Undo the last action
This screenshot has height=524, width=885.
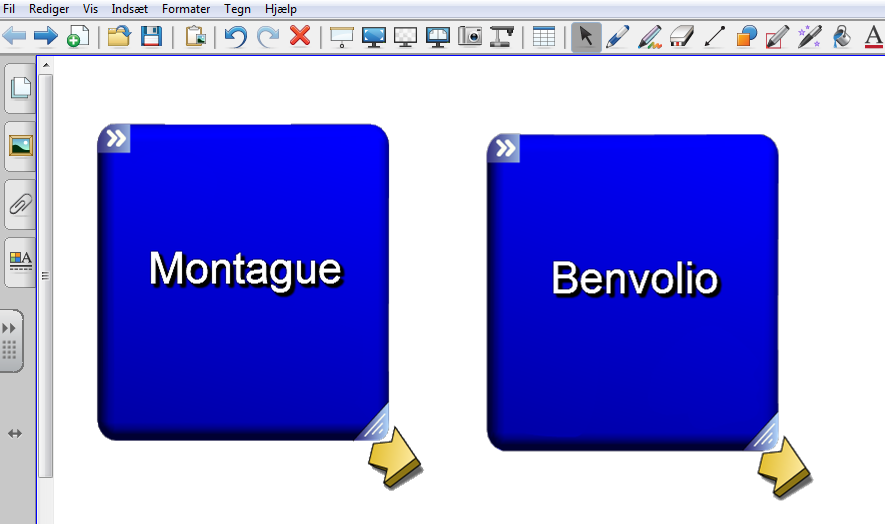pyautogui.click(x=236, y=37)
